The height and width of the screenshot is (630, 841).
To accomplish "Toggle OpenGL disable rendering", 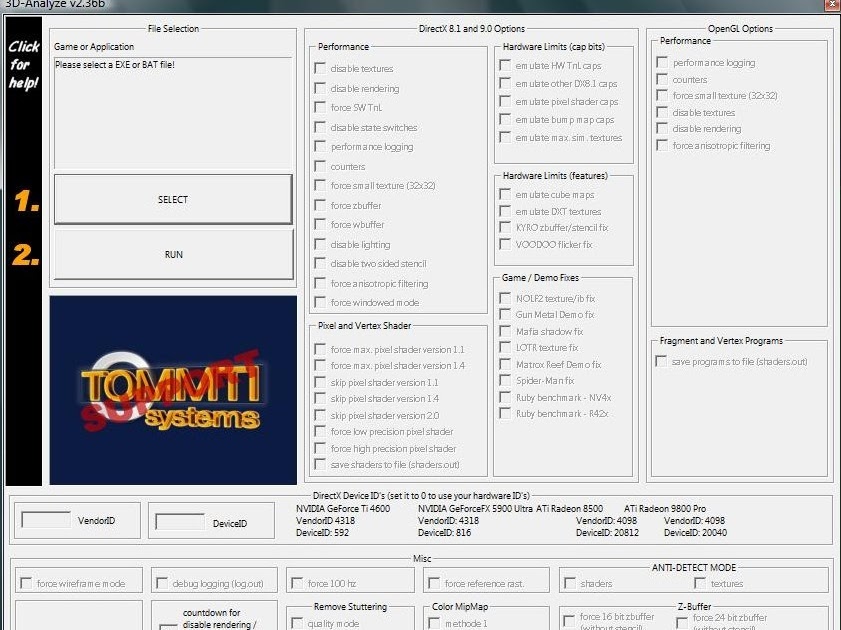I will pos(662,129).
